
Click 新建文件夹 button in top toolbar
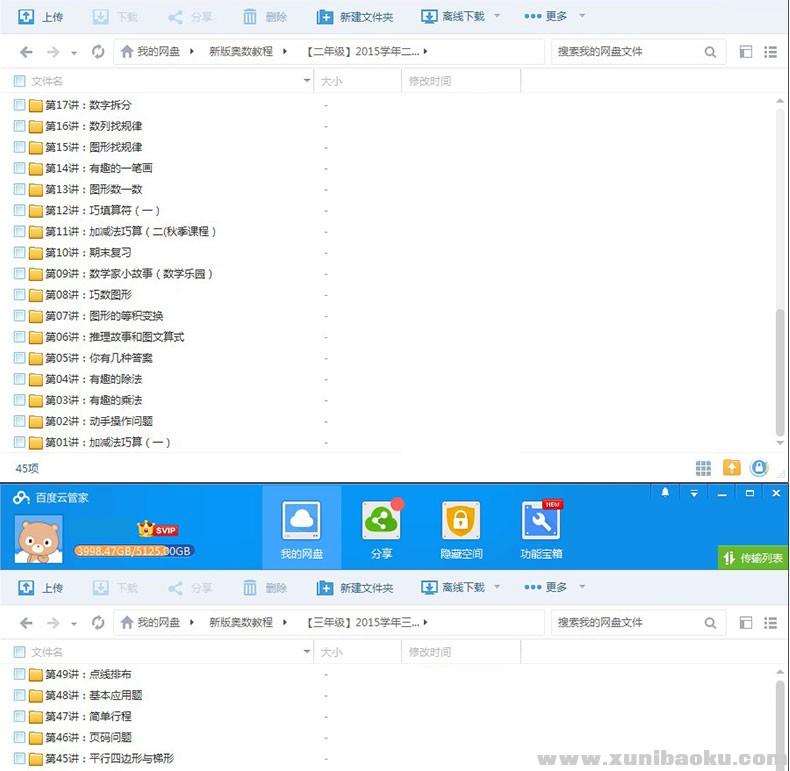(355, 17)
